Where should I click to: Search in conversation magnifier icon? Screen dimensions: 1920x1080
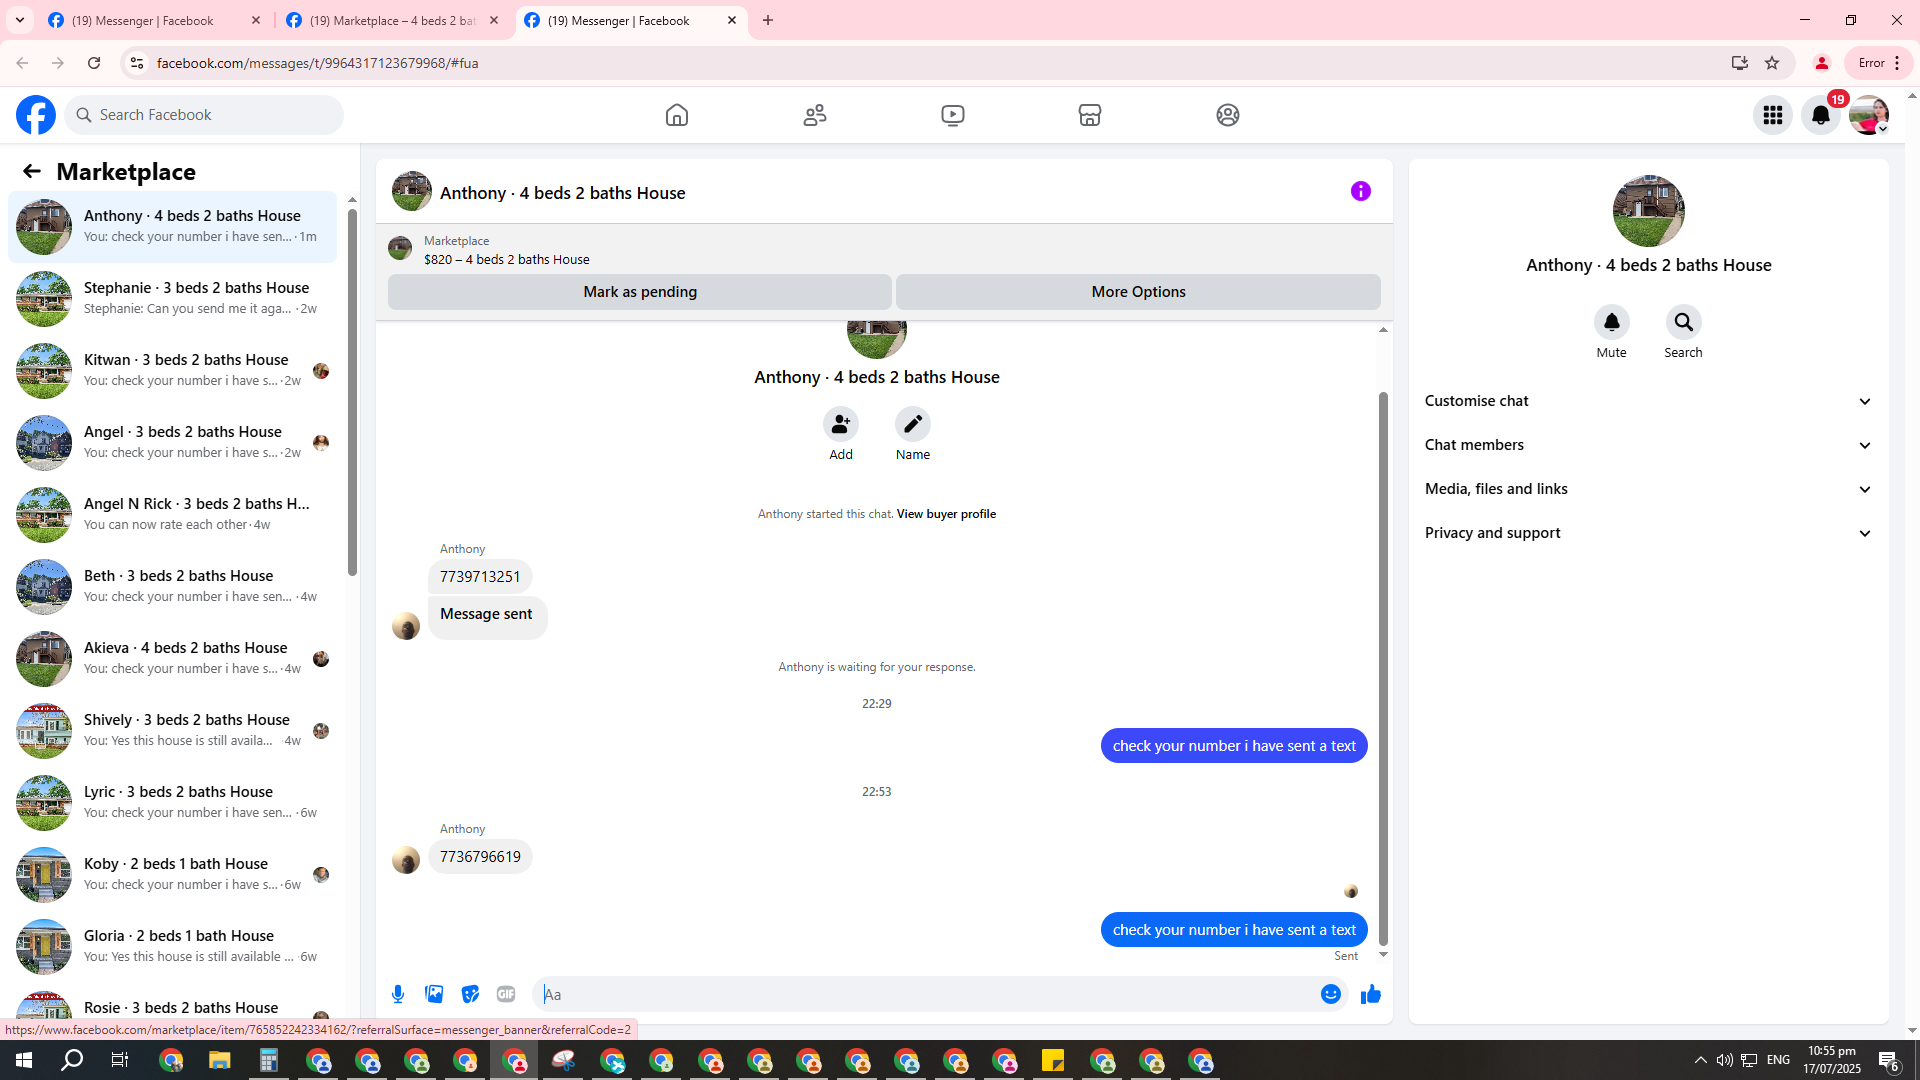point(1684,322)
